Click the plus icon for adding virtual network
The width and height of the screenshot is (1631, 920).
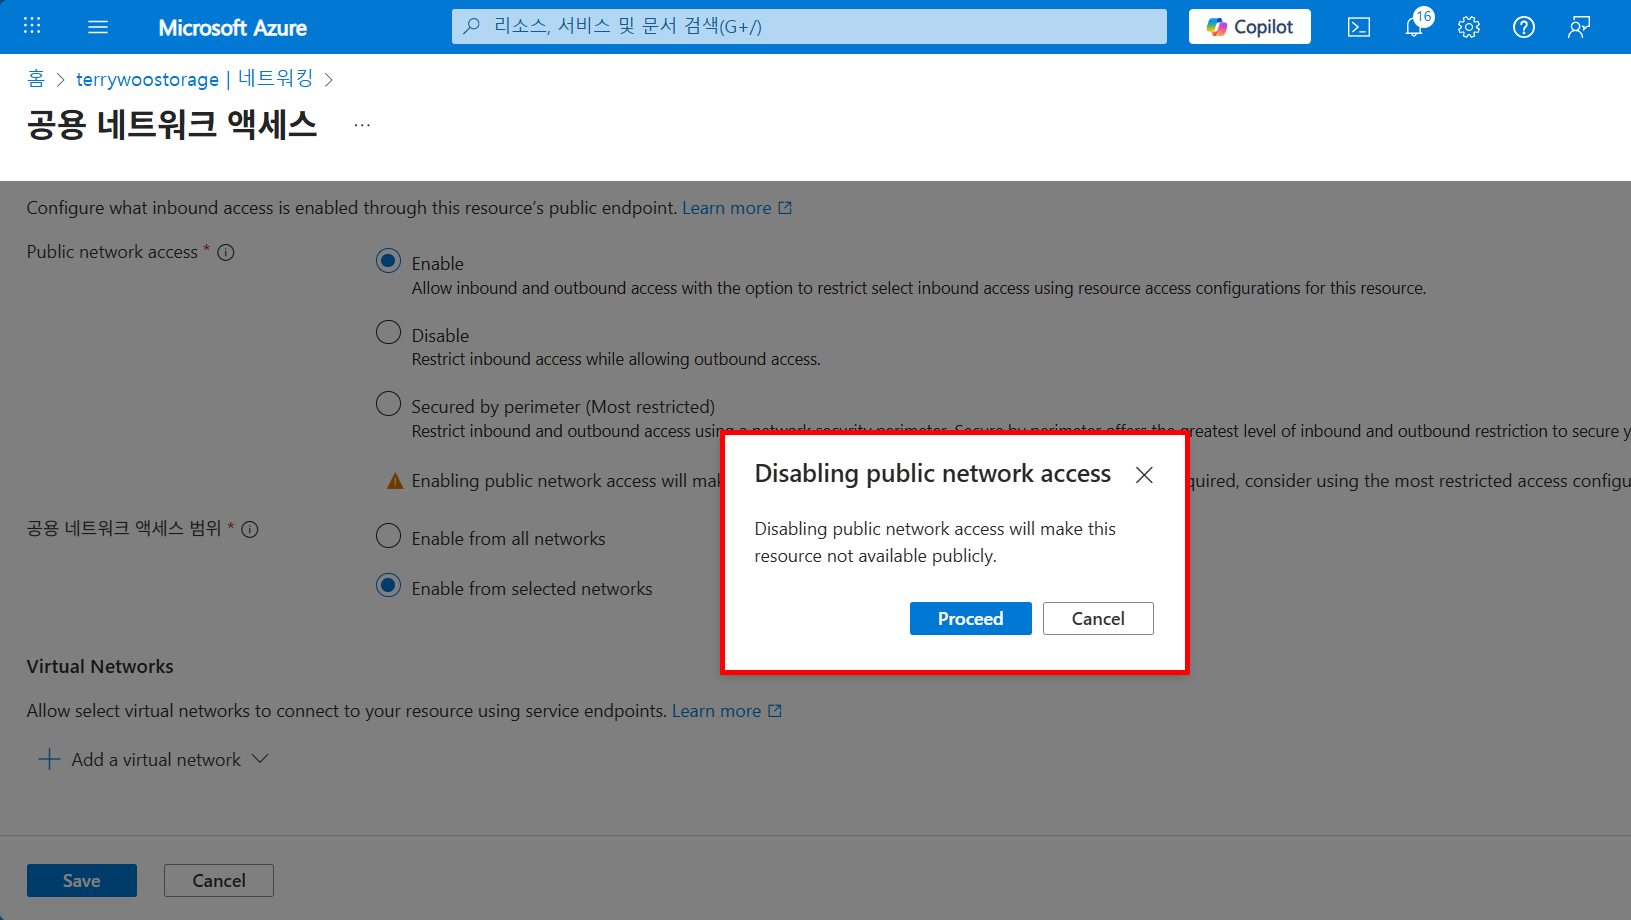coord(49,759)
